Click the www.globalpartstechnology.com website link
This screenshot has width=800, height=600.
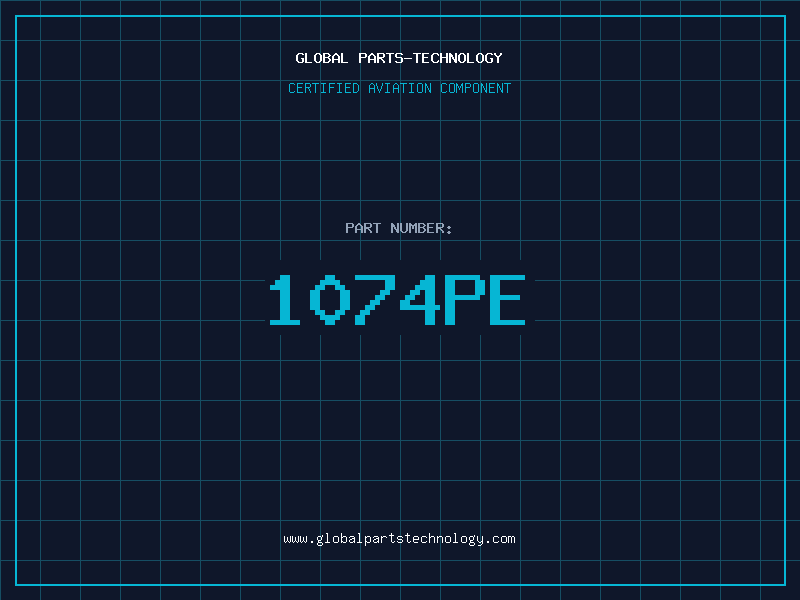(399, 539)
